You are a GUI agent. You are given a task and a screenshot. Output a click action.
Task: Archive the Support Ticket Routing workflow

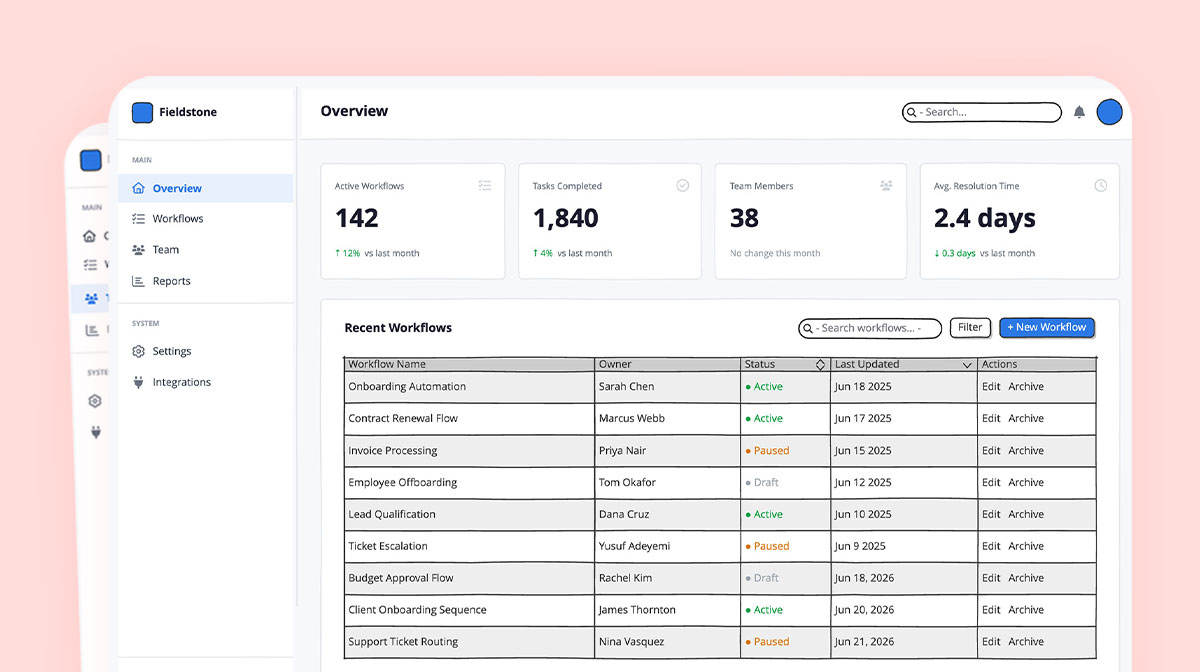tap(1026, 642)
